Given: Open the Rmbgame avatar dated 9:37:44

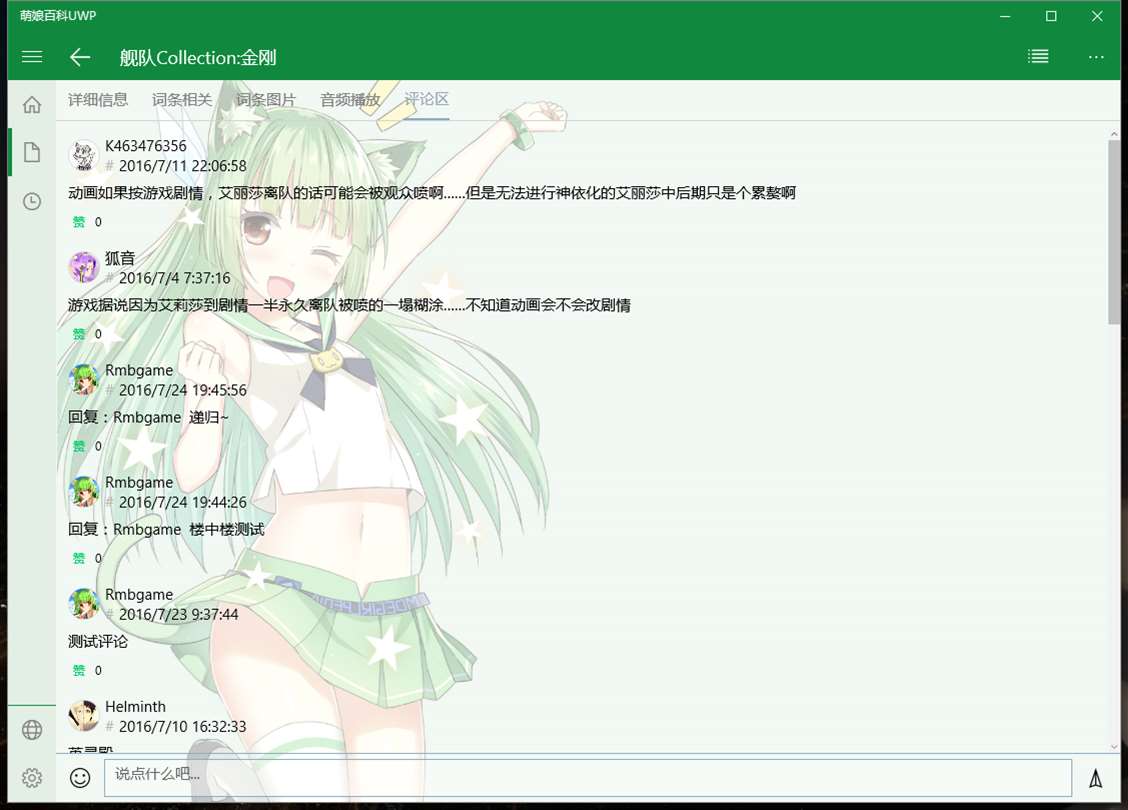Looking at the screenshot, I should (83, 604).
